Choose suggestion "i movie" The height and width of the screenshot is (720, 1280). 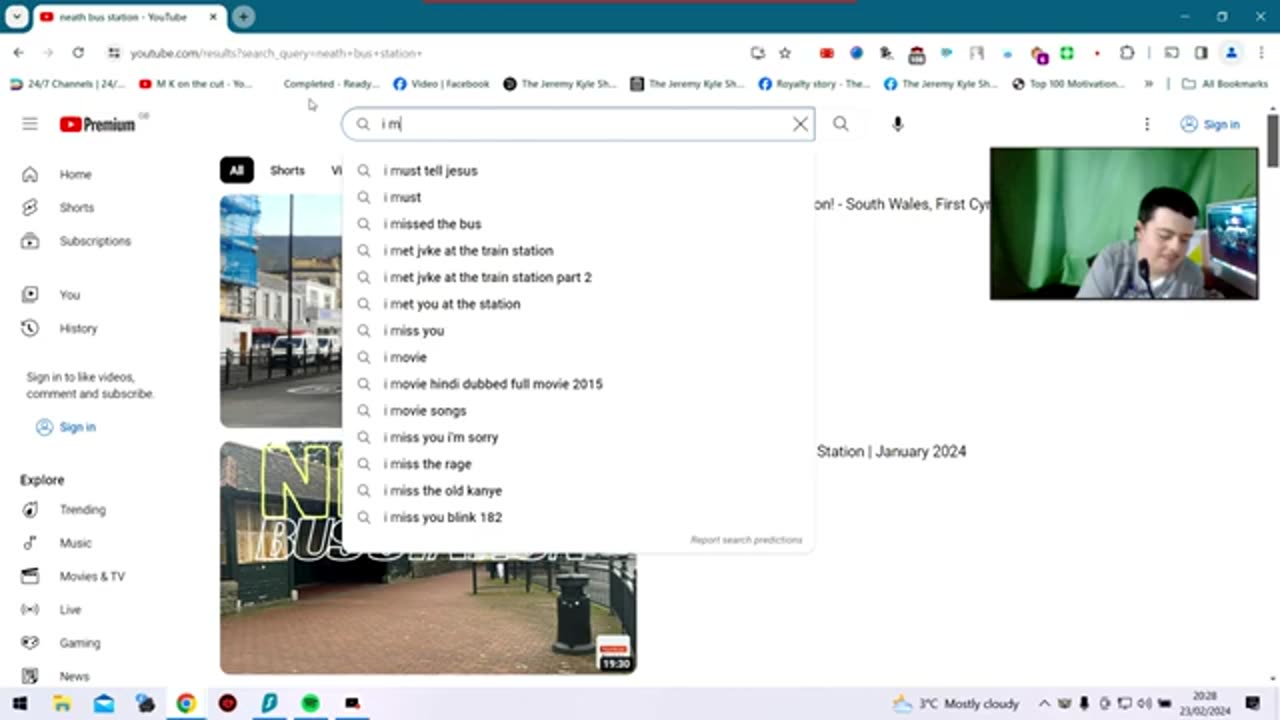(578, 357)
